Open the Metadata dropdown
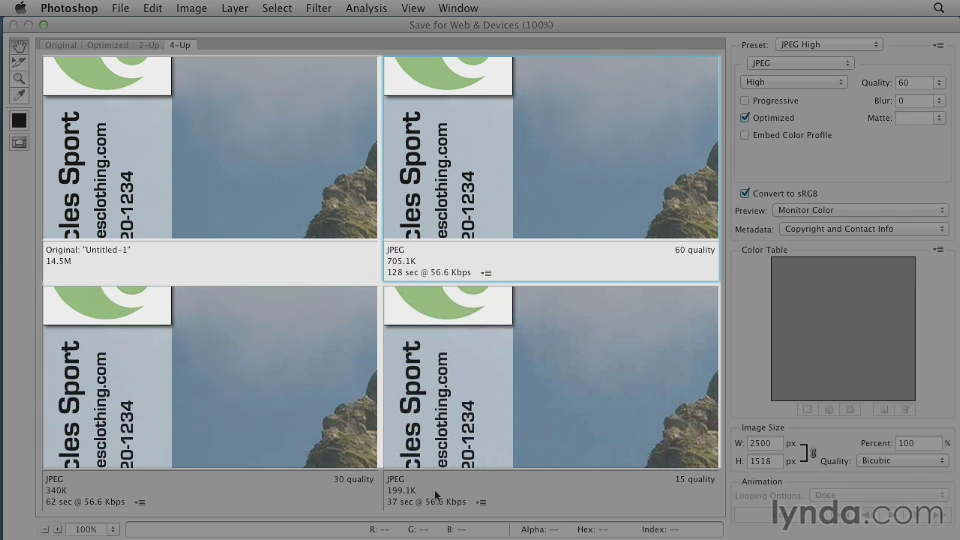Screen dimensions: 960x540 point(862,229)
